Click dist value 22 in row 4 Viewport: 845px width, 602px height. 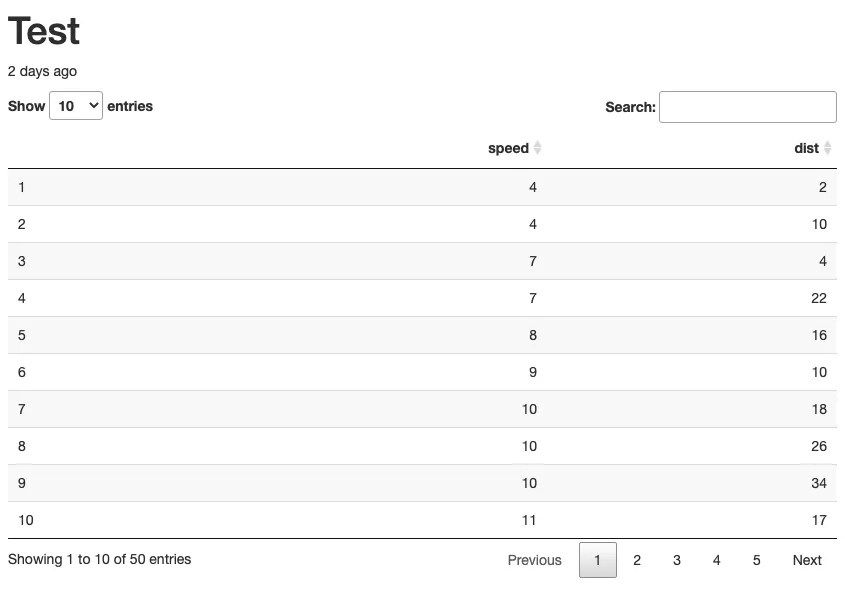click(x=818, y=298)
